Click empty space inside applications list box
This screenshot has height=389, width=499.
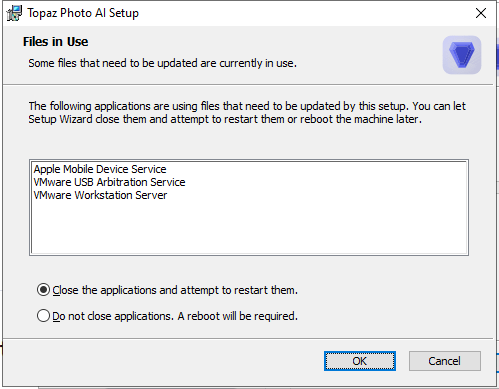coord(249,228)
